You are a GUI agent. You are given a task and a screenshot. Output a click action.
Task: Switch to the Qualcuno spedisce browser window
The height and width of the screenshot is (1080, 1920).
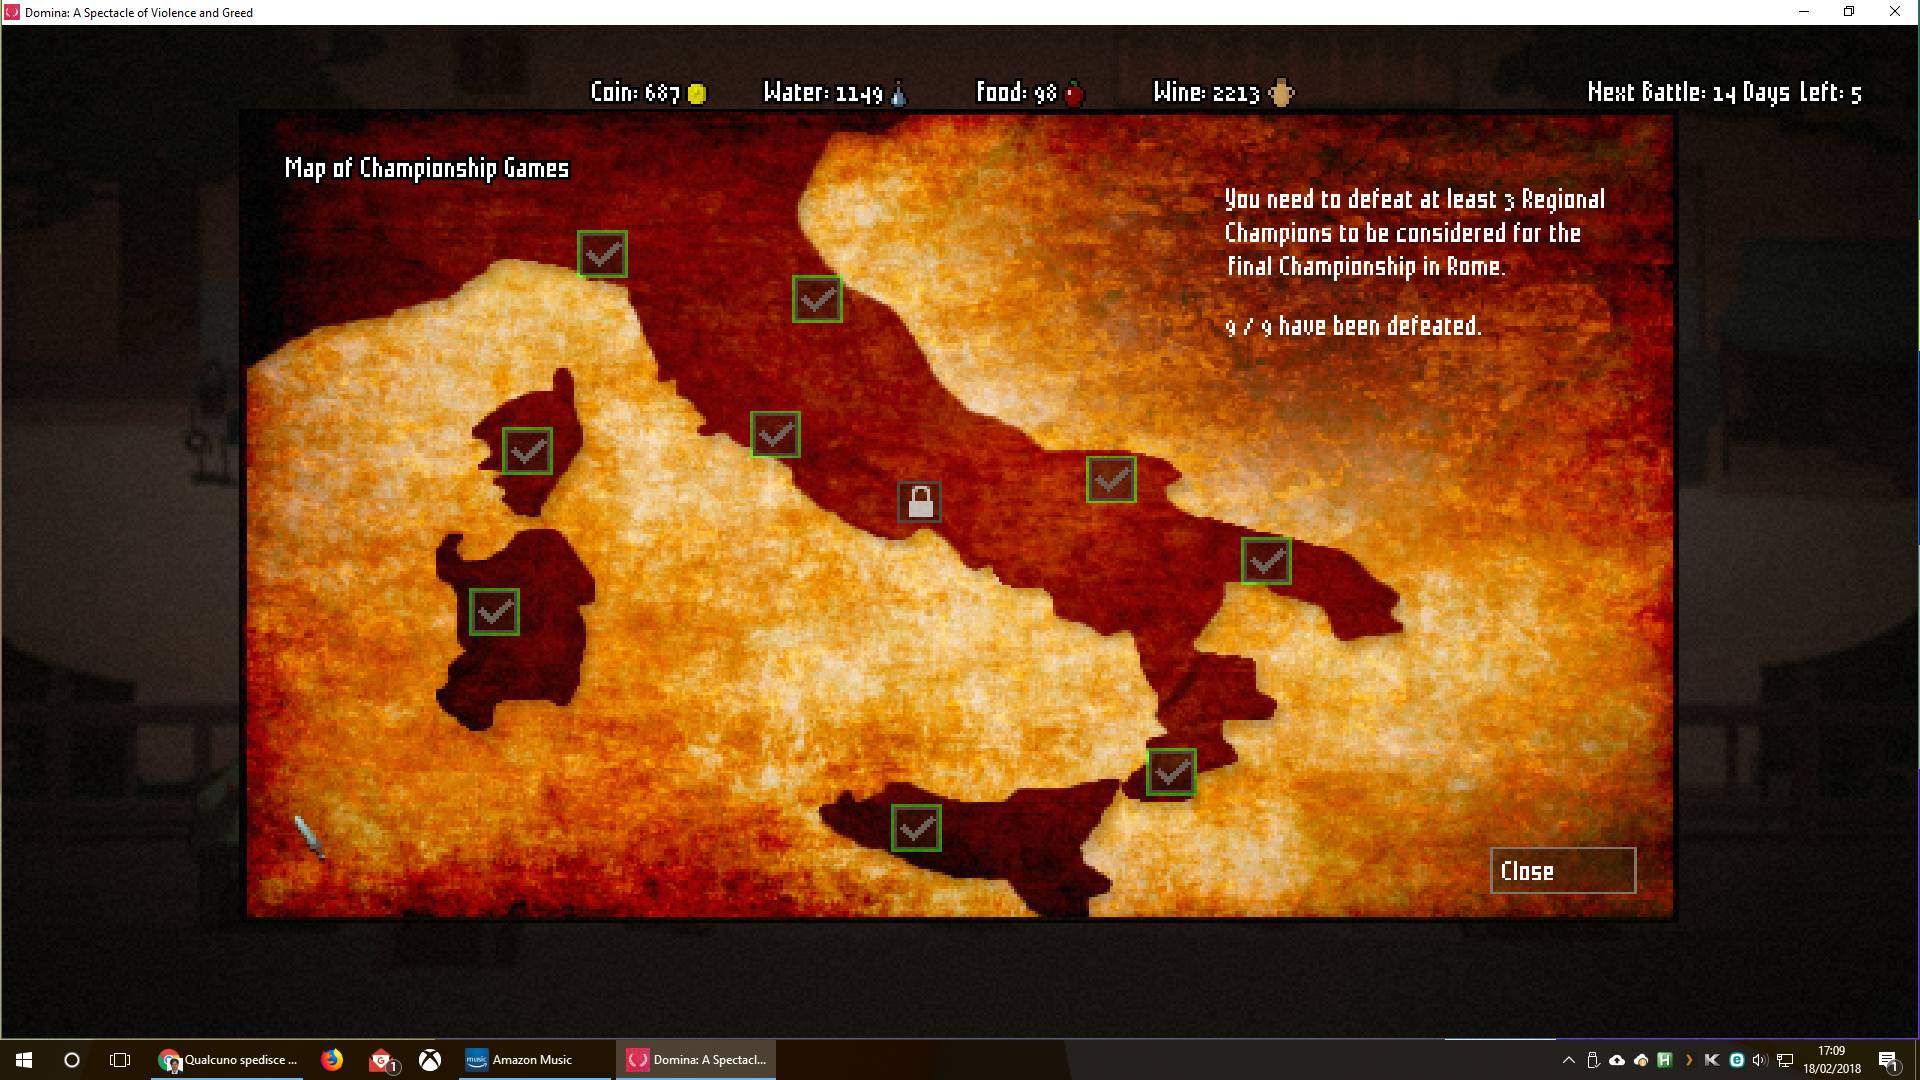228,1060
